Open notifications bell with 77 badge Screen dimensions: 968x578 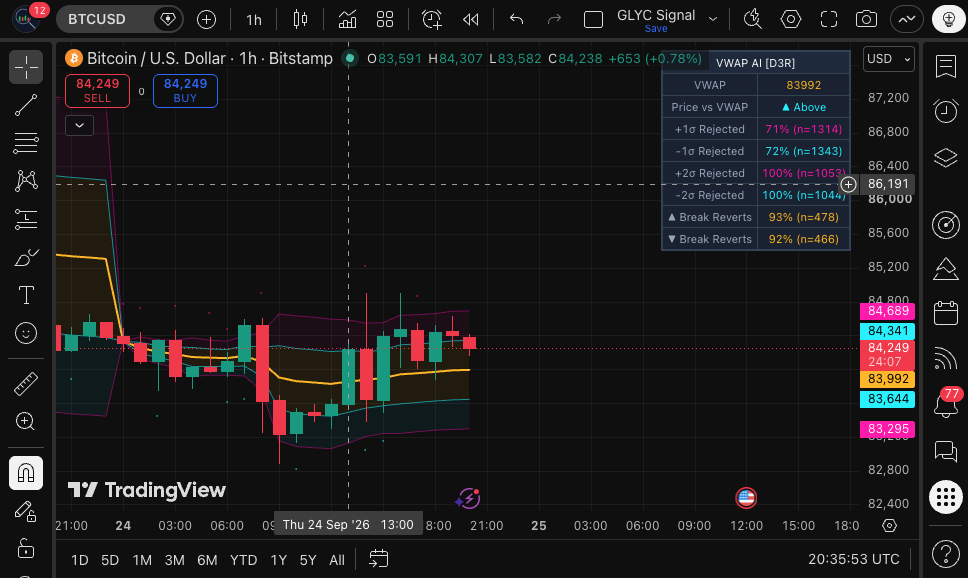tap(946, 404)
